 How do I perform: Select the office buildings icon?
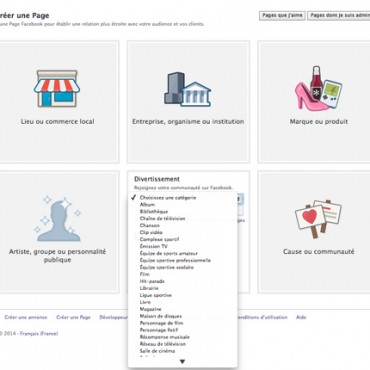[x=188, y=89]
